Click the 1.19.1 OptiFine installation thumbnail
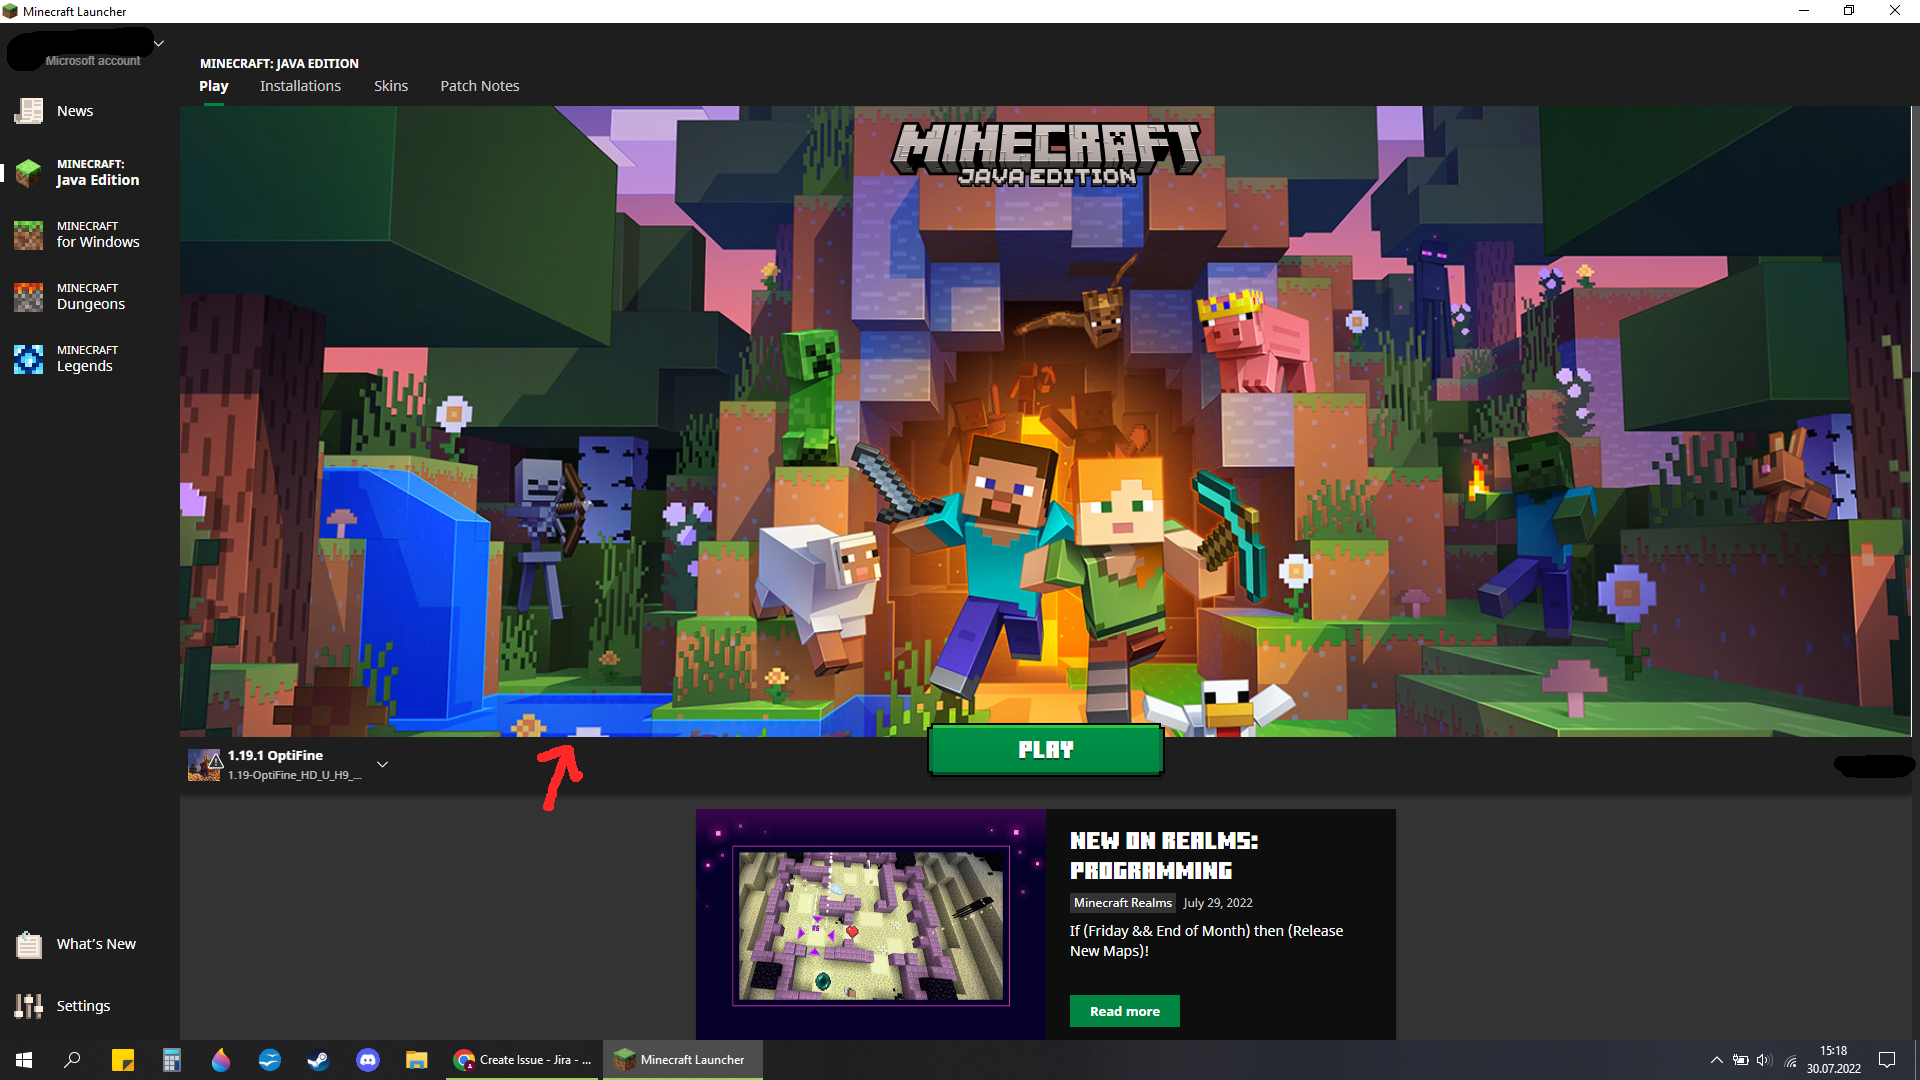This screenshot has height=1080, width=1920. click(204, 765)
